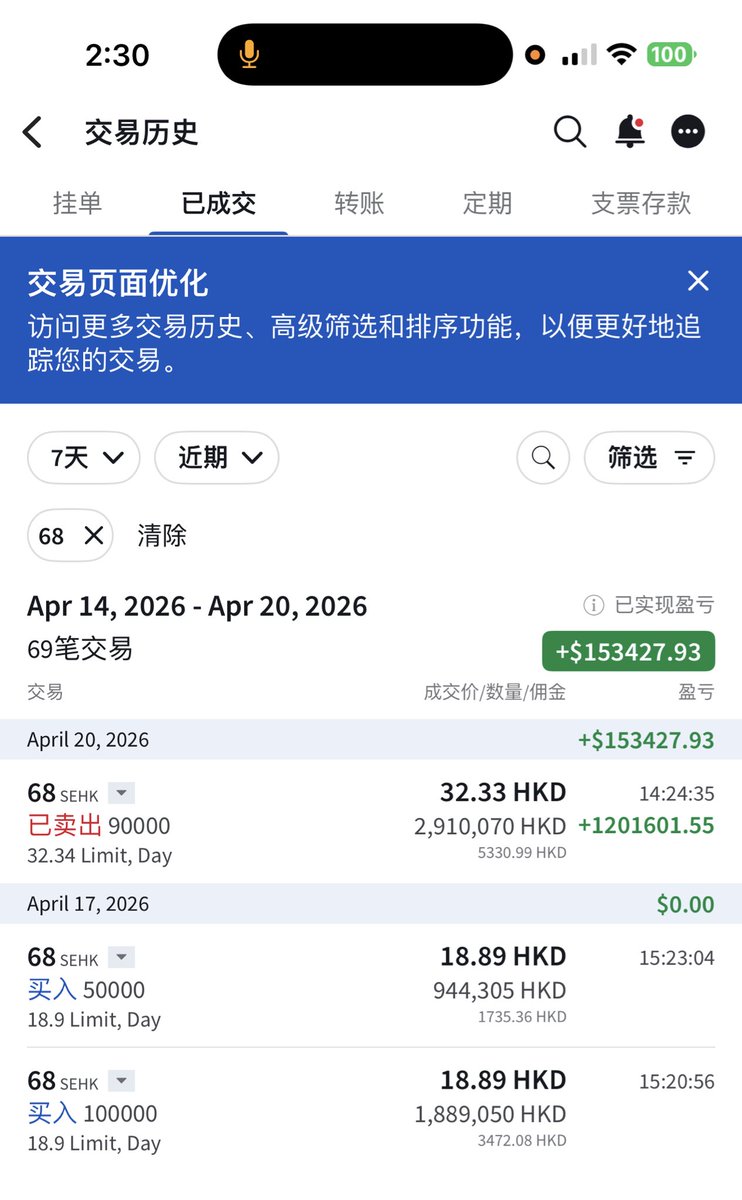The image size is (742, 1200).
Task: Tap the battery indicator showing 100
Action: point(672,55)
